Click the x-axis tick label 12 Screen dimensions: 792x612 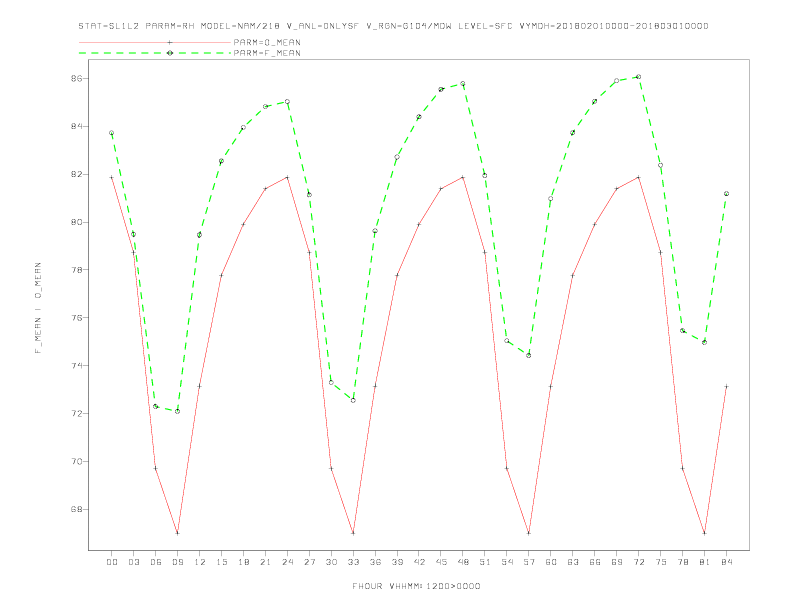(x=200, y=562)
